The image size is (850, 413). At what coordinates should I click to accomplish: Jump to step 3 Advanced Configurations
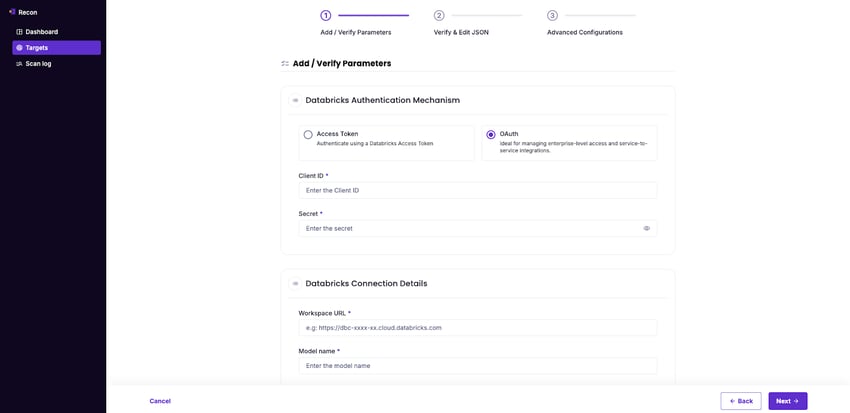click(552, 16)
